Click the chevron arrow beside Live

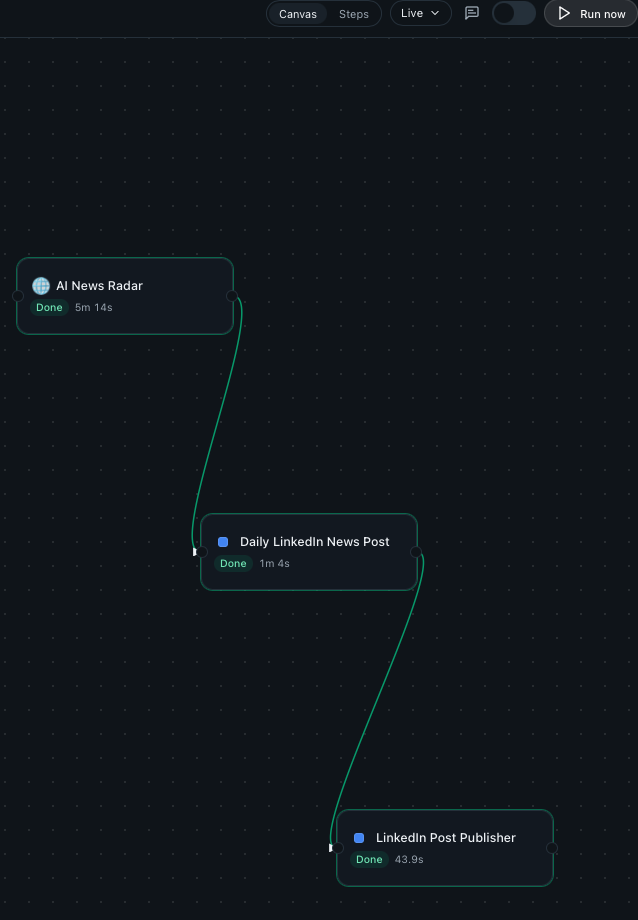[435, 13]
